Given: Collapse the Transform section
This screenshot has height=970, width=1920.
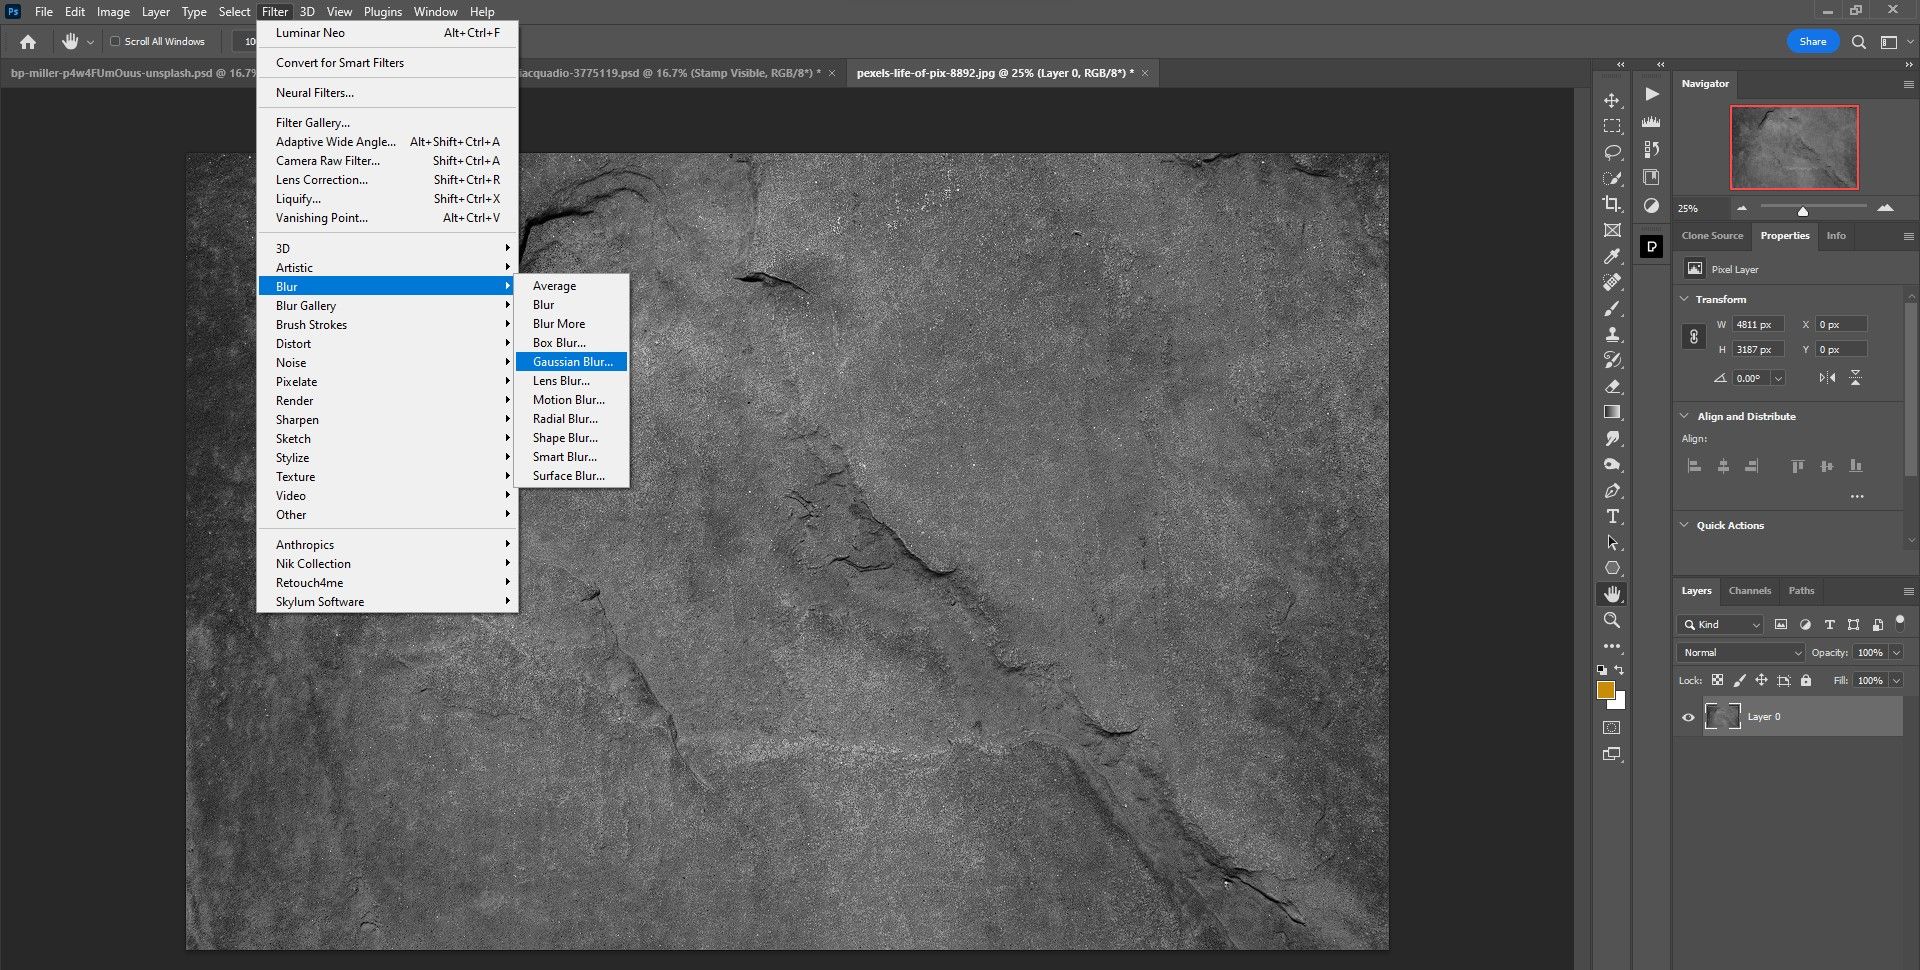Looking at the screenshot, I should click(x=1684, y=299).
